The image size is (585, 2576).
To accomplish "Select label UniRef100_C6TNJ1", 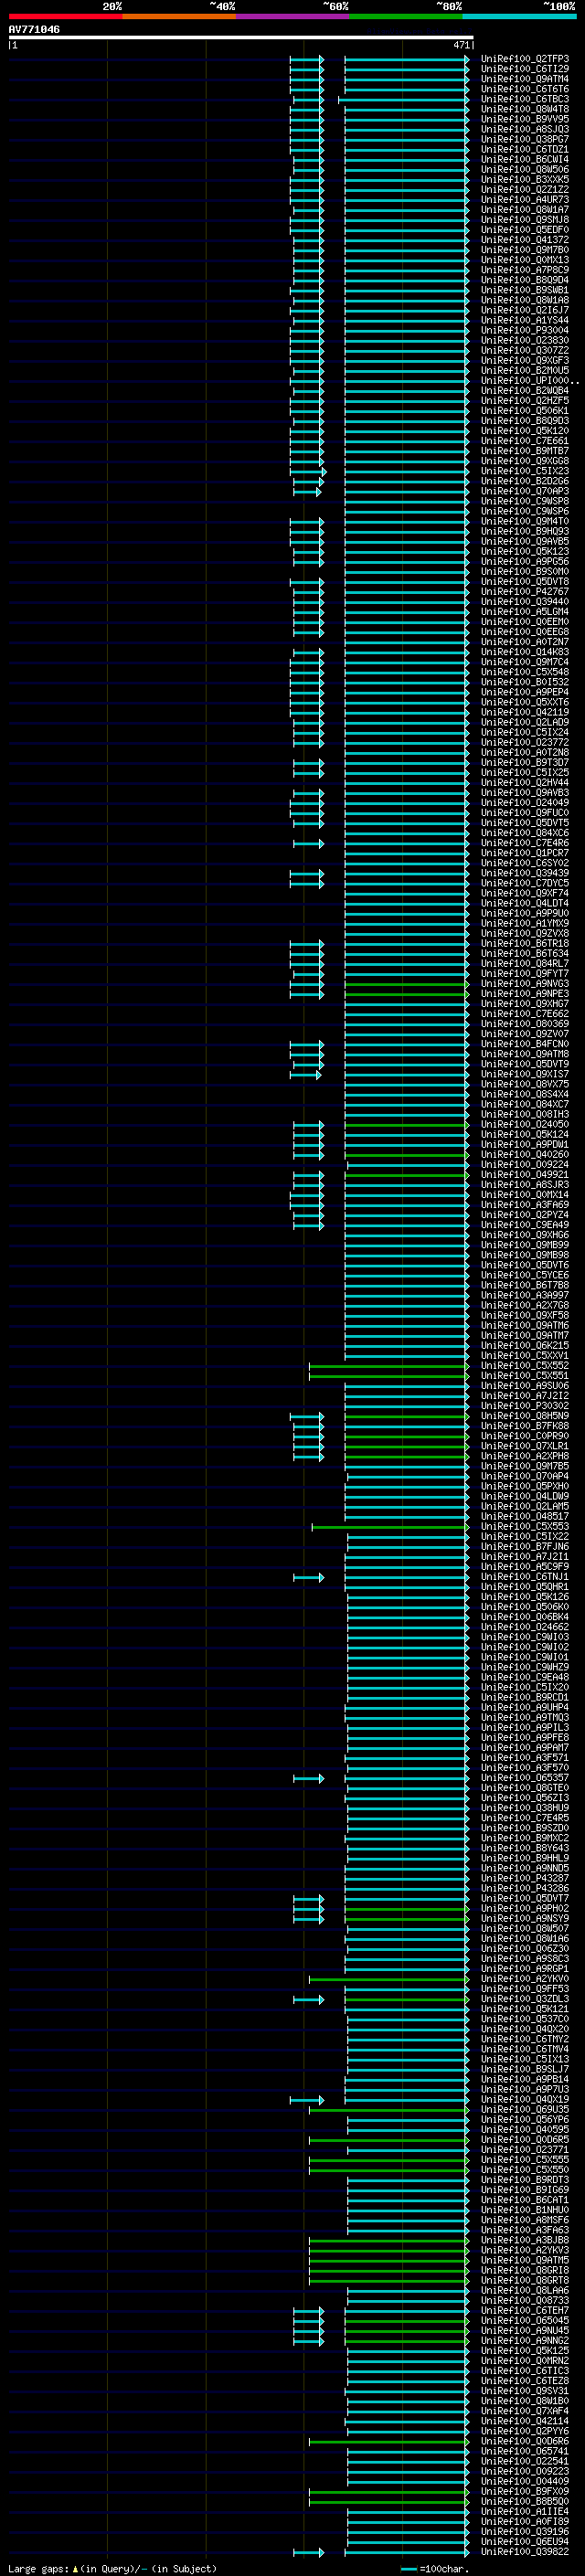I will pos(524,1576).
